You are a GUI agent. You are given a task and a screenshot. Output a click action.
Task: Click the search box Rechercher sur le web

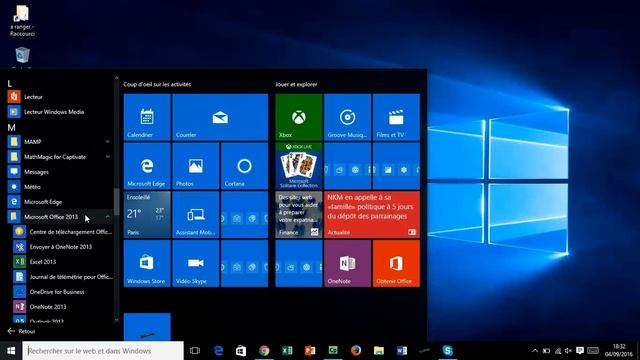(103, 351)
